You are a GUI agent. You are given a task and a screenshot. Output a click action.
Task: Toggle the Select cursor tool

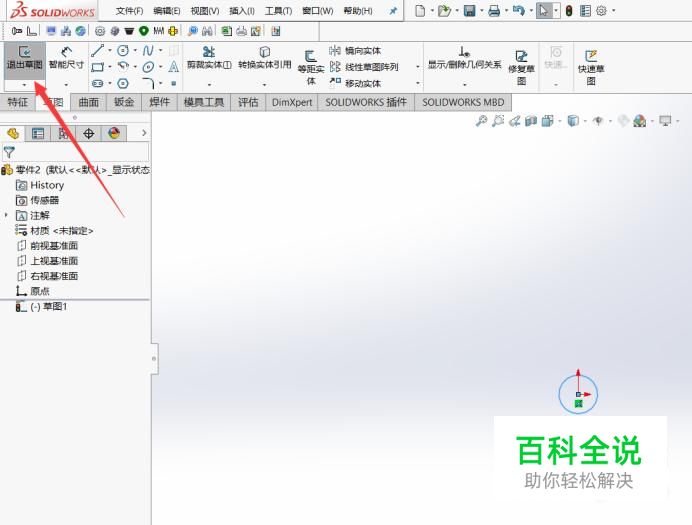(543, 11)
